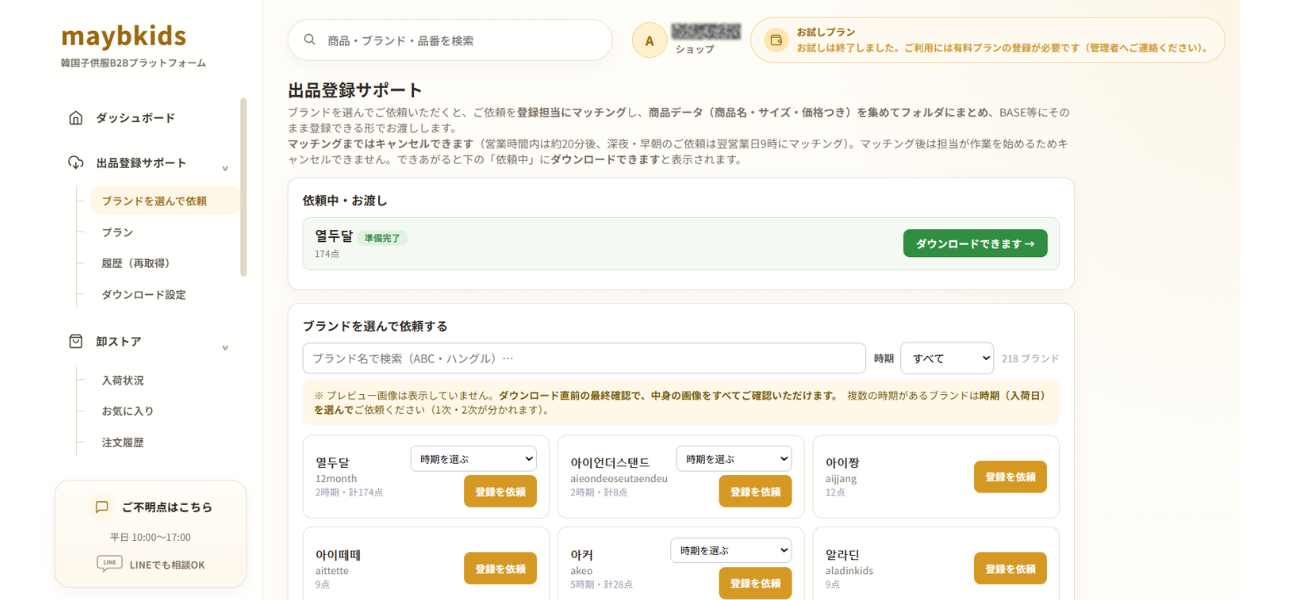The height and width of the screenshot is (600, 1300).
Task: Click 5時期・計28点 text under 아커
Action: 601,584
